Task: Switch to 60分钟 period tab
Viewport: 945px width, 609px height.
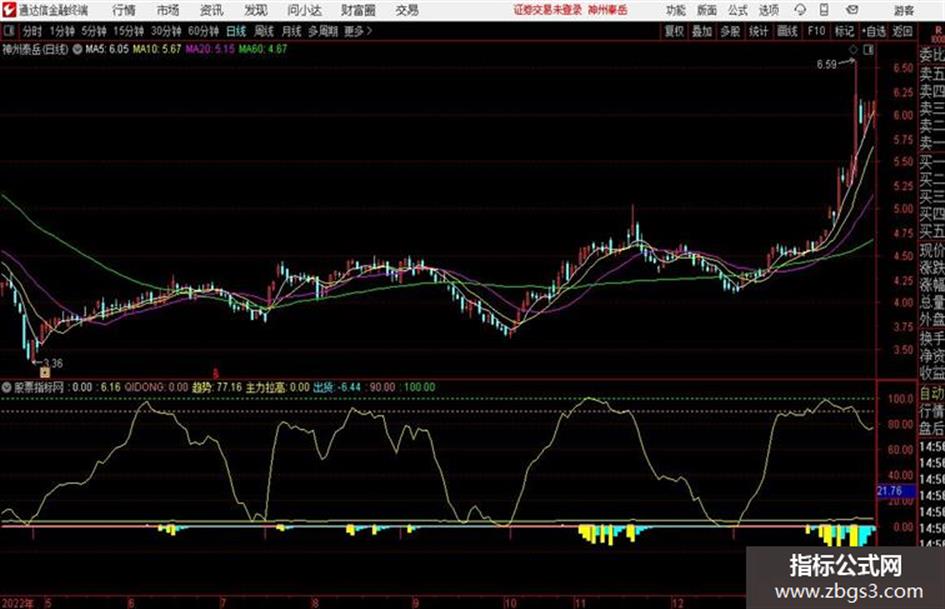Action: pos(203,31)
